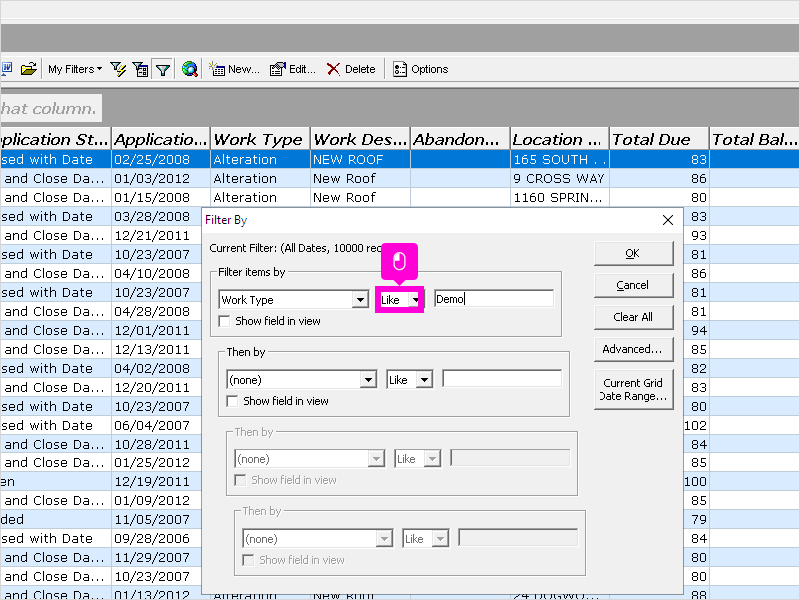Screen dimensions: 800x600
Task: Select the Total Due value 79
Action: tap(696, 519)
